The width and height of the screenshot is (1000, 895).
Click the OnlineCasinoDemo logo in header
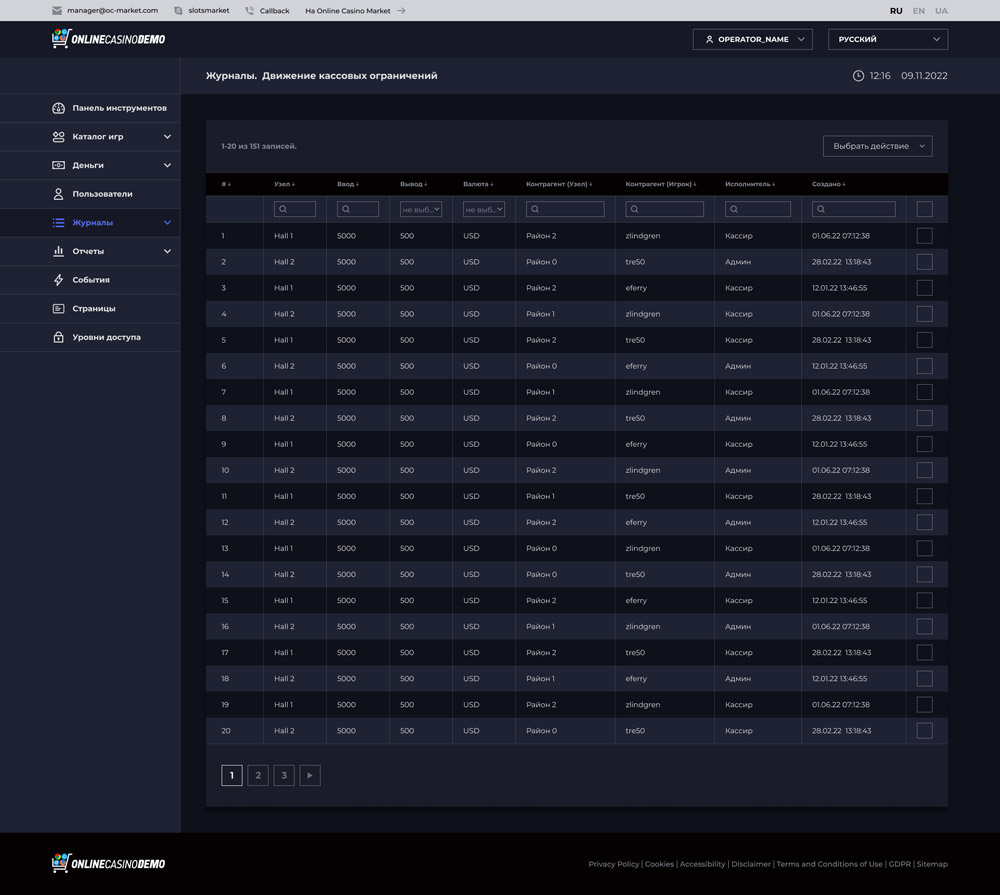point(108,39)
